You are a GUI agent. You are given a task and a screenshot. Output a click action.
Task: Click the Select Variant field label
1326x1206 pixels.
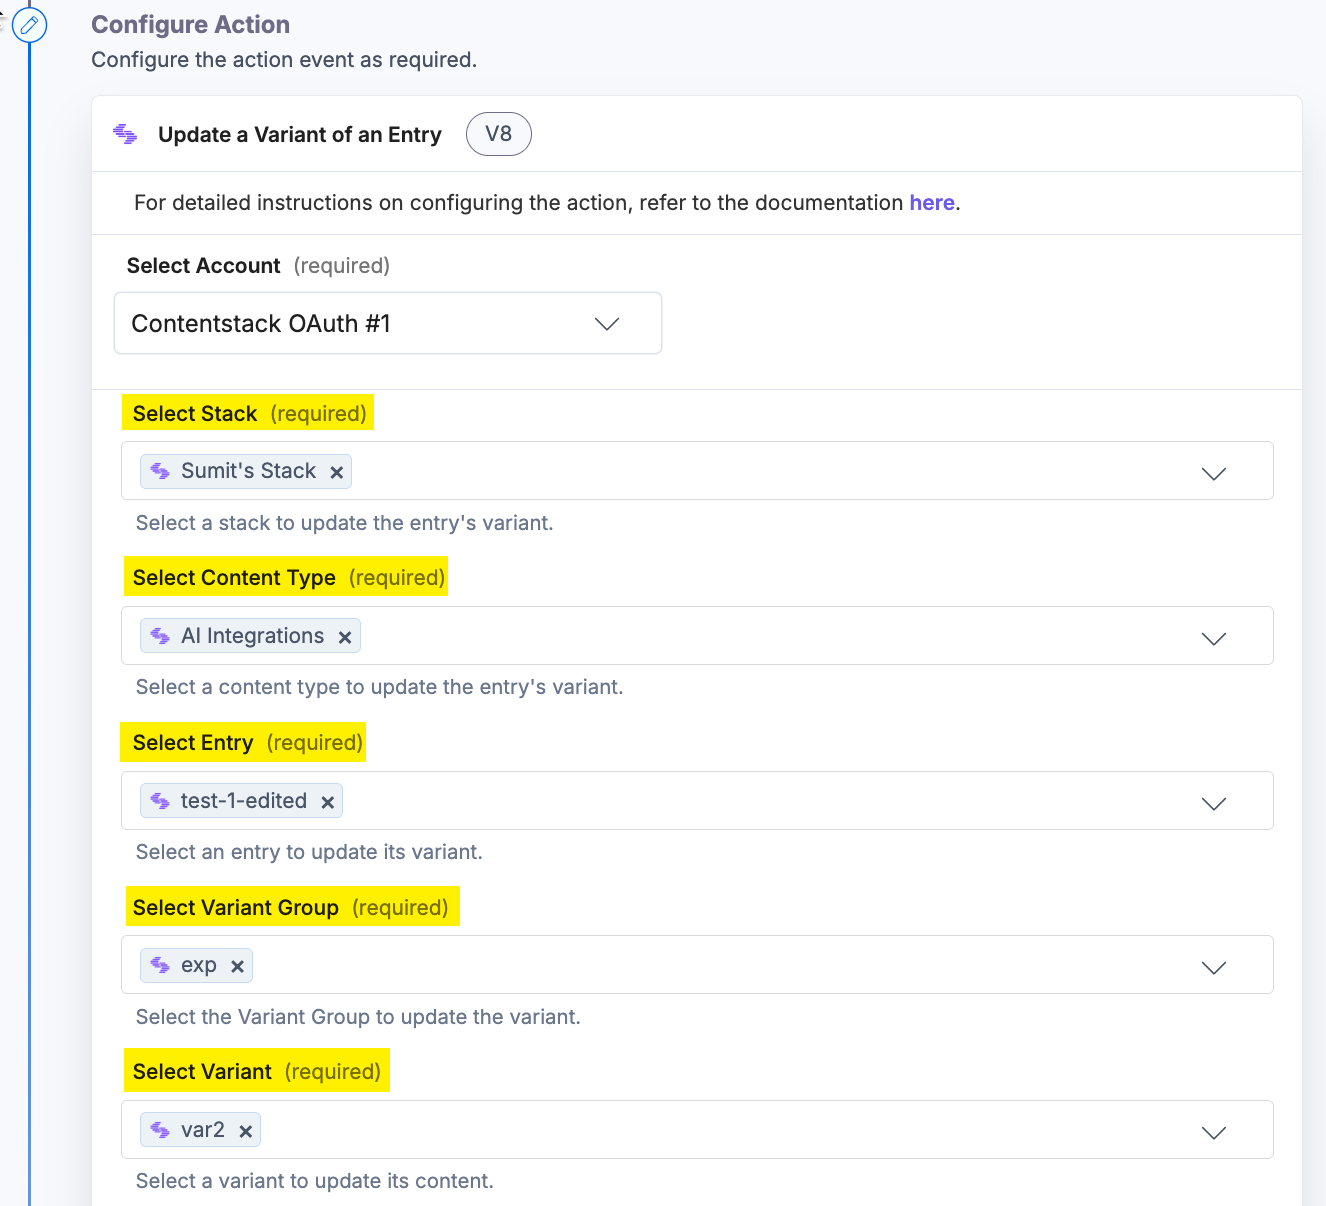[x=202, y=1072]
